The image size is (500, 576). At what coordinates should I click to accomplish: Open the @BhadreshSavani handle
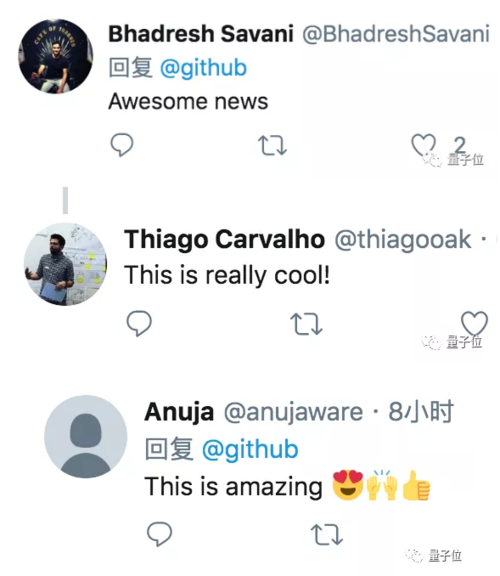[x=396, y=34]
